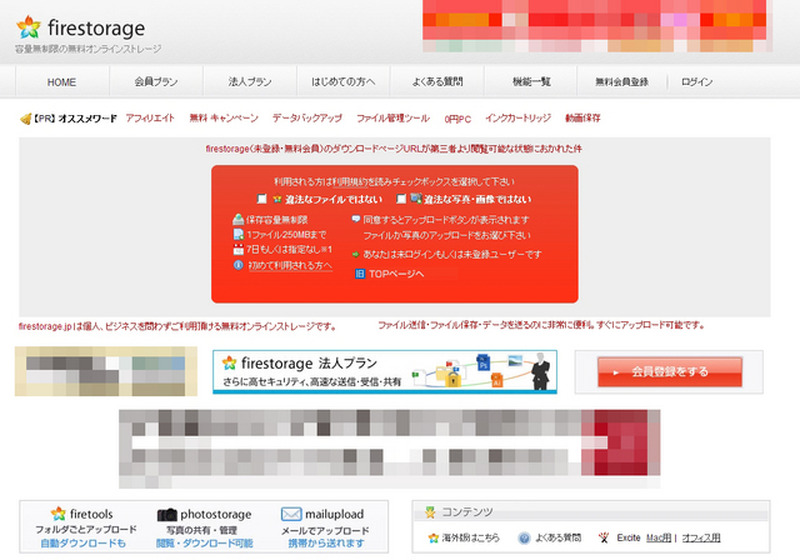Go to 機能一覧 in navigation bar
This screenshot has height=560, width=800.
[x=531, y=82]
